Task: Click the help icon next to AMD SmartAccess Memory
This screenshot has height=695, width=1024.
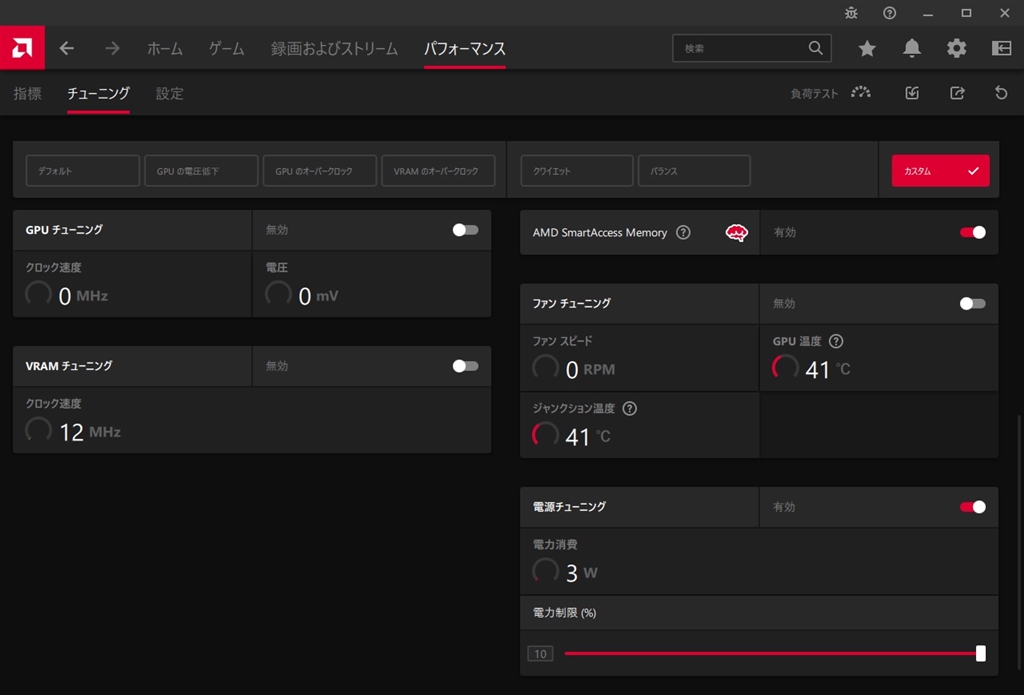Action: click(683, 233)
